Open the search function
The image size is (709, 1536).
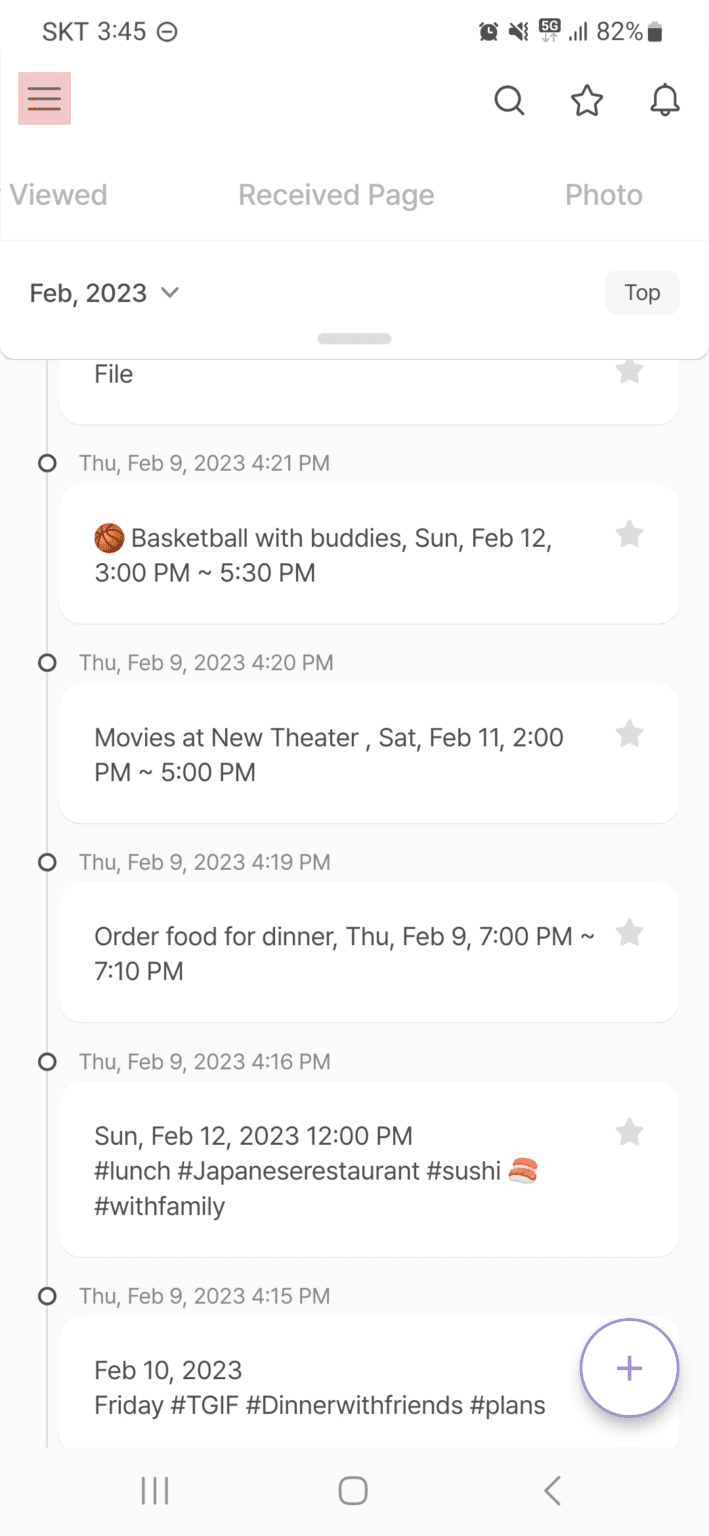point(509,100)
